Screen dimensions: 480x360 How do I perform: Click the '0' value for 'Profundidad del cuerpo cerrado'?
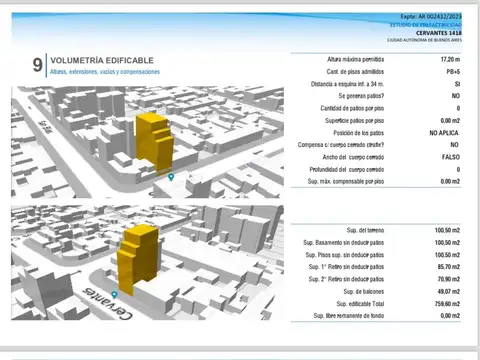click(458, 169)
